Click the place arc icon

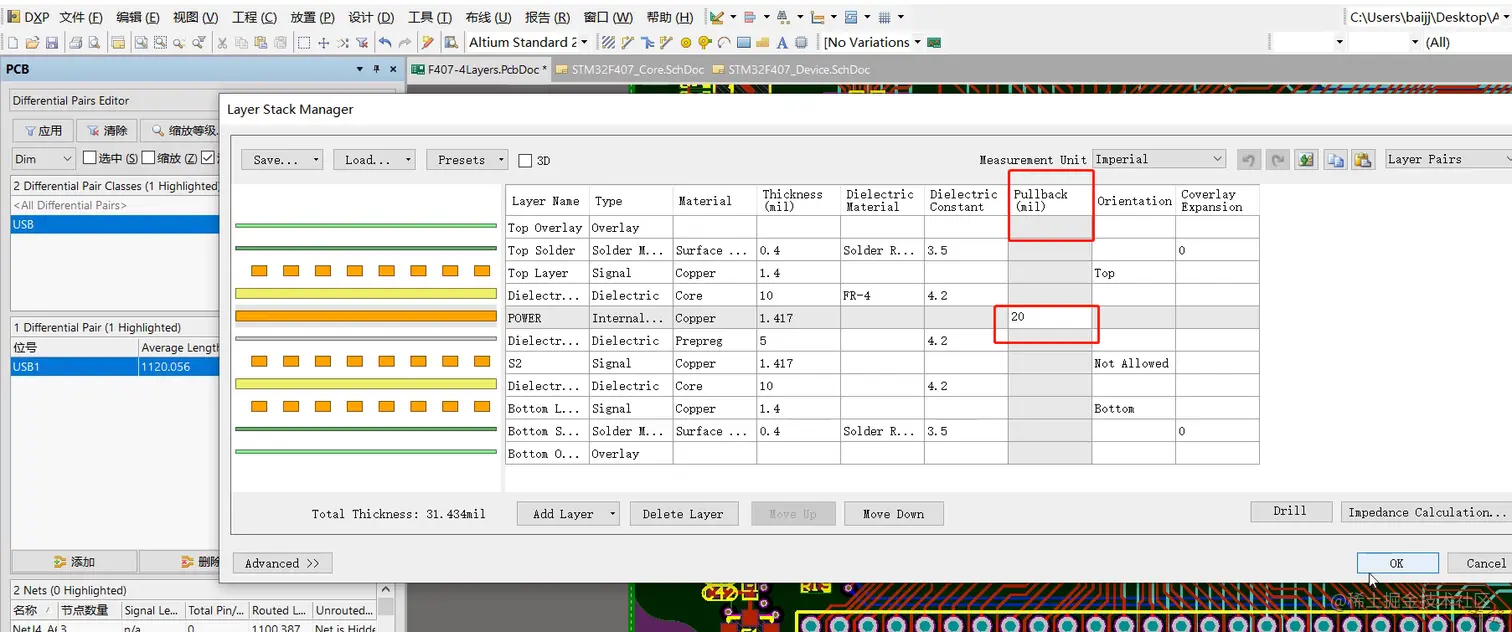click(724, 43)
